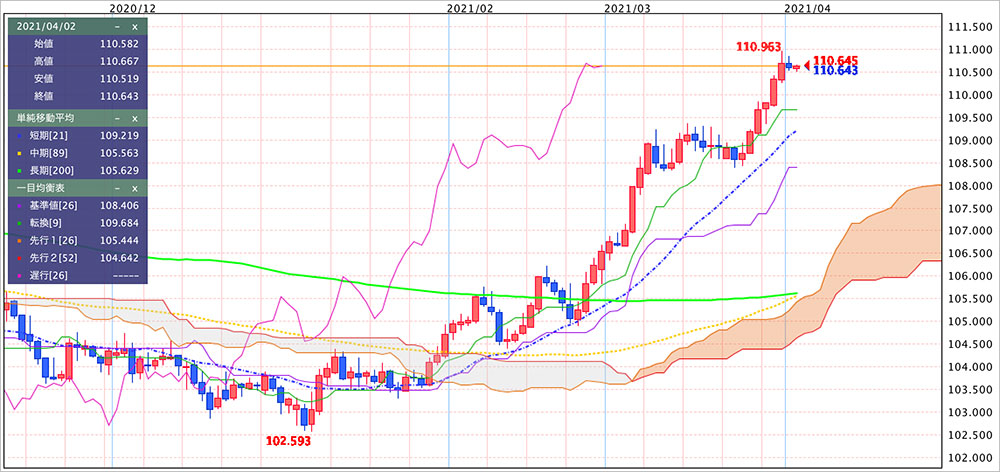
Task: Click the 終値 closing price row
Action: [x=76, y=96]
